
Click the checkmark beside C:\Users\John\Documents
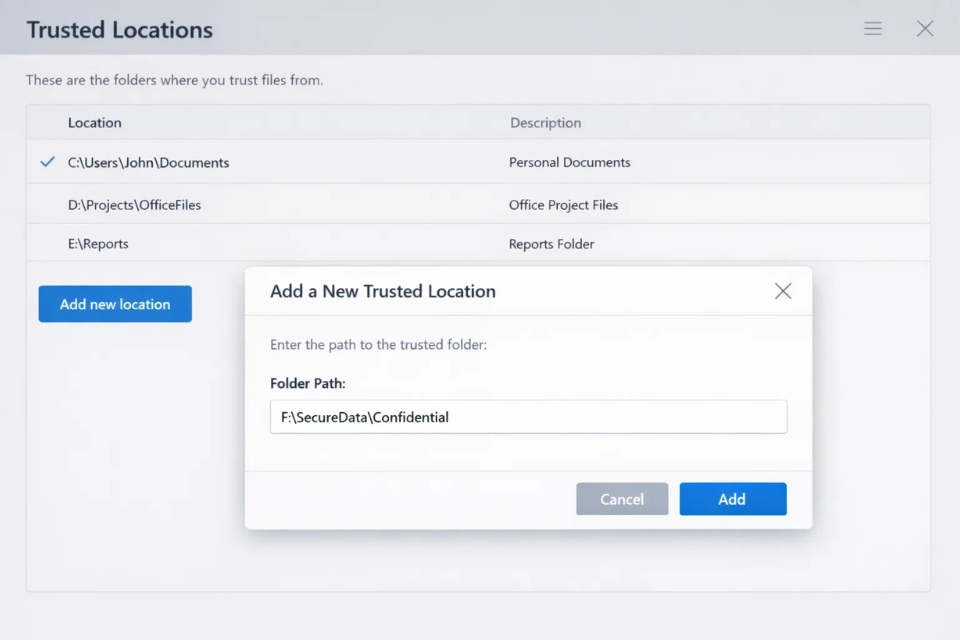47,161
